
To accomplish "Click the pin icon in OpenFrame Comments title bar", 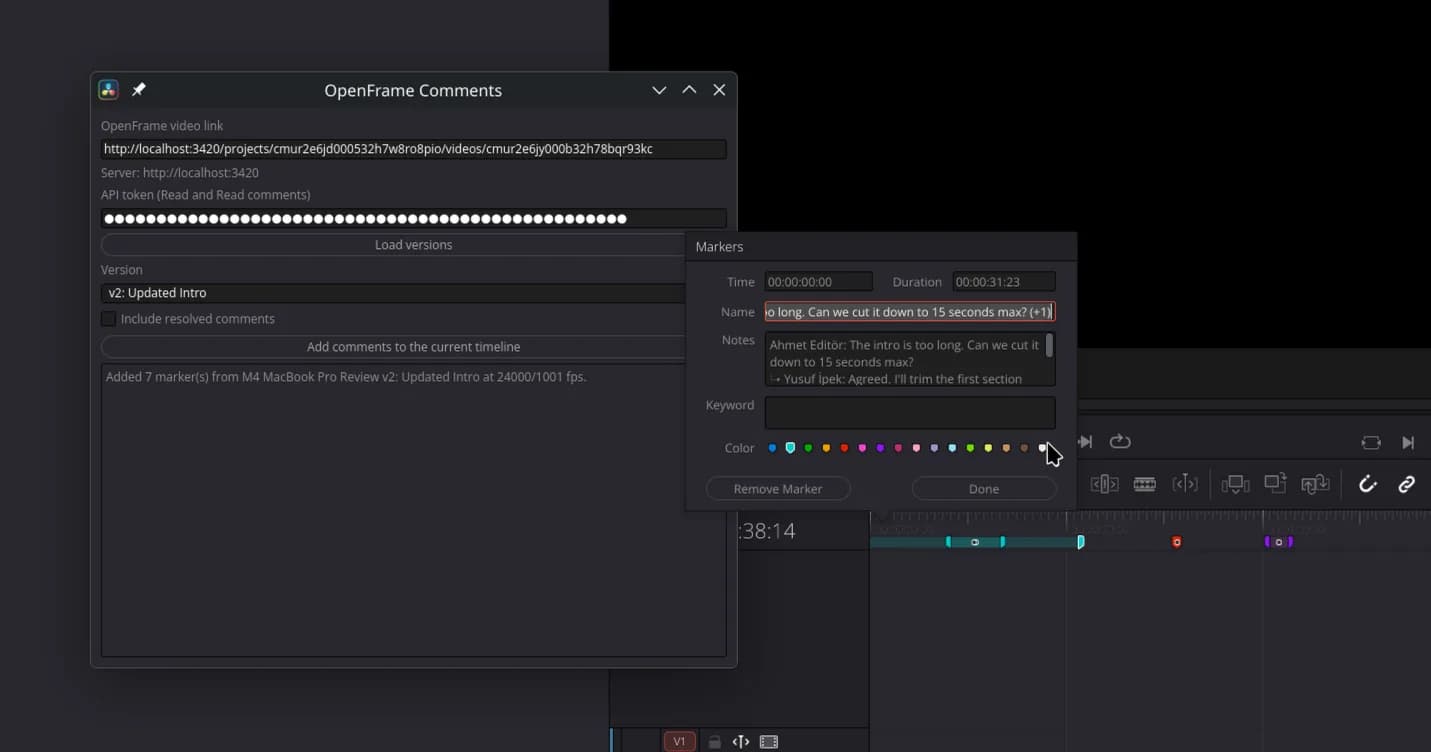I will 139,90.
